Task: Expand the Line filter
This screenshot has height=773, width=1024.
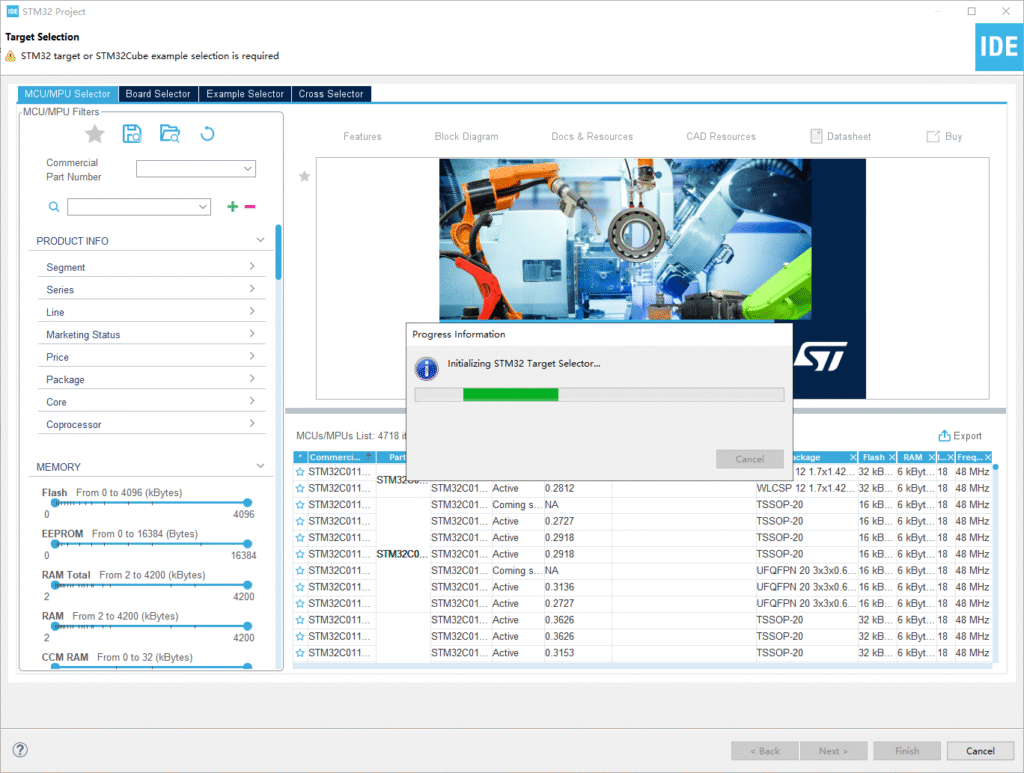Action: point(252,311)
